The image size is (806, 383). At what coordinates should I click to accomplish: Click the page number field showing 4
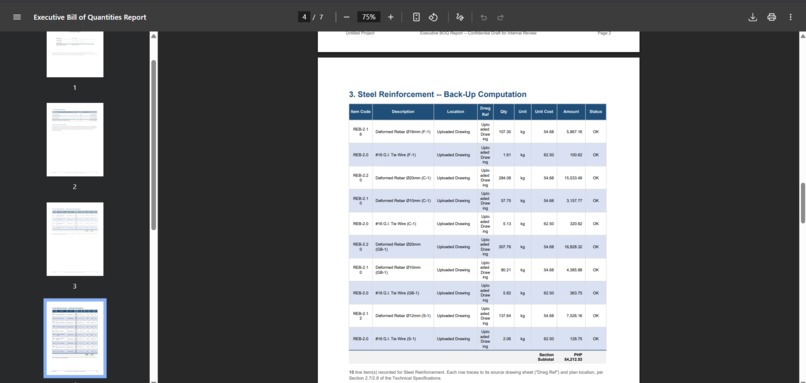point(304,17)
